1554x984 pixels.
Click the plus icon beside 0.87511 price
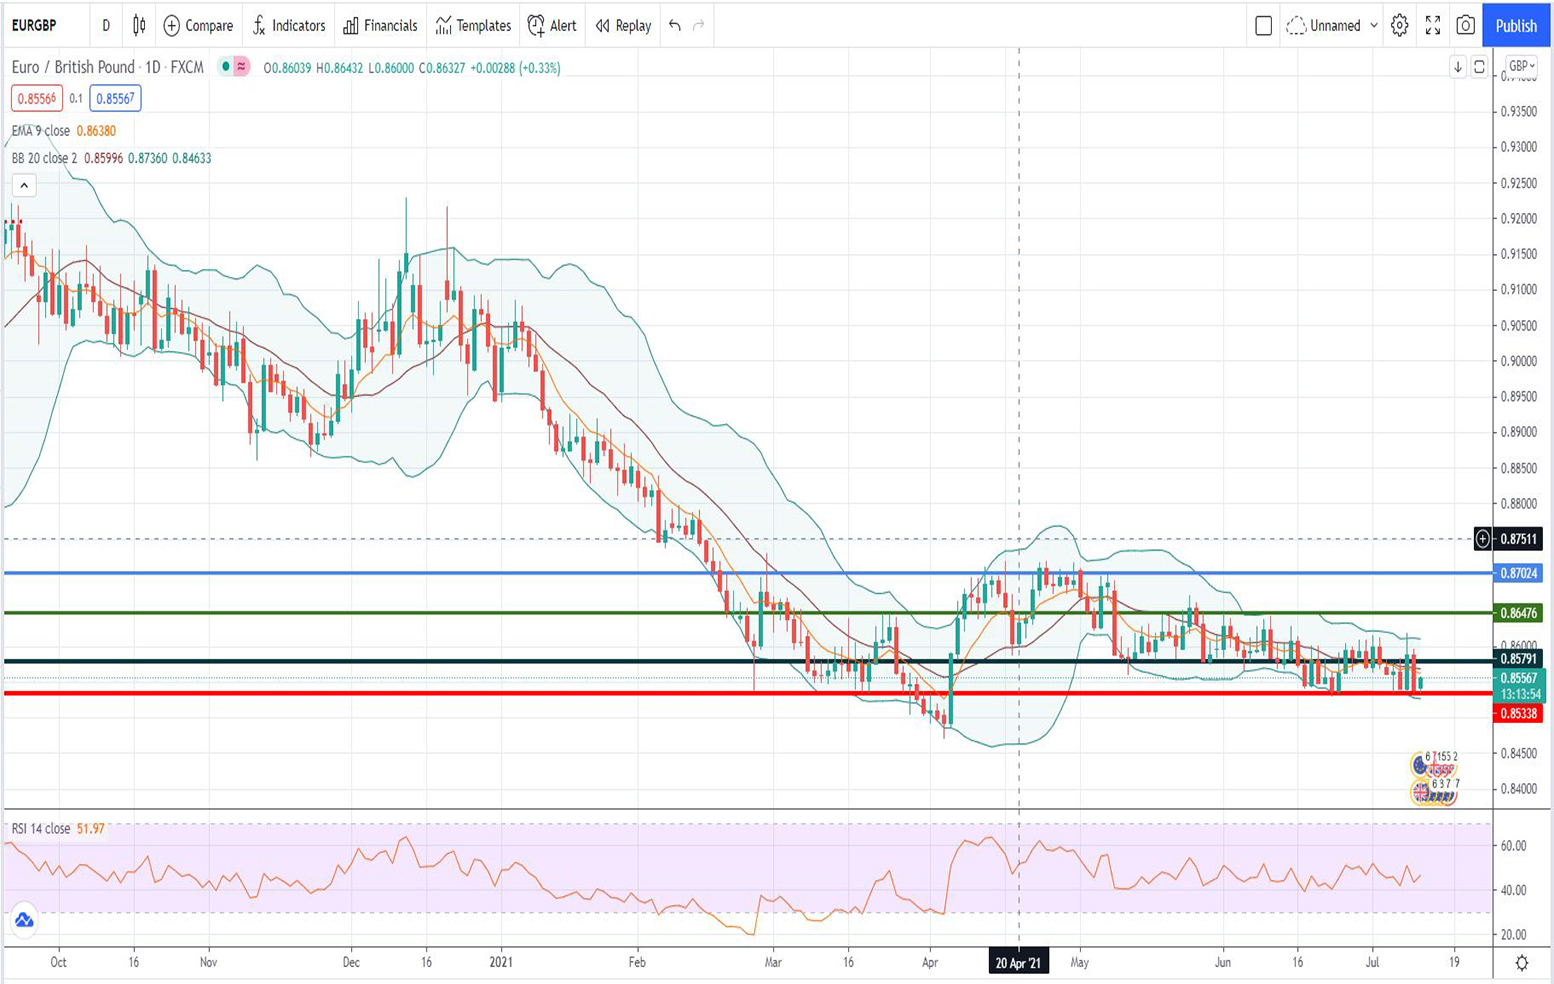(1483, 539)
